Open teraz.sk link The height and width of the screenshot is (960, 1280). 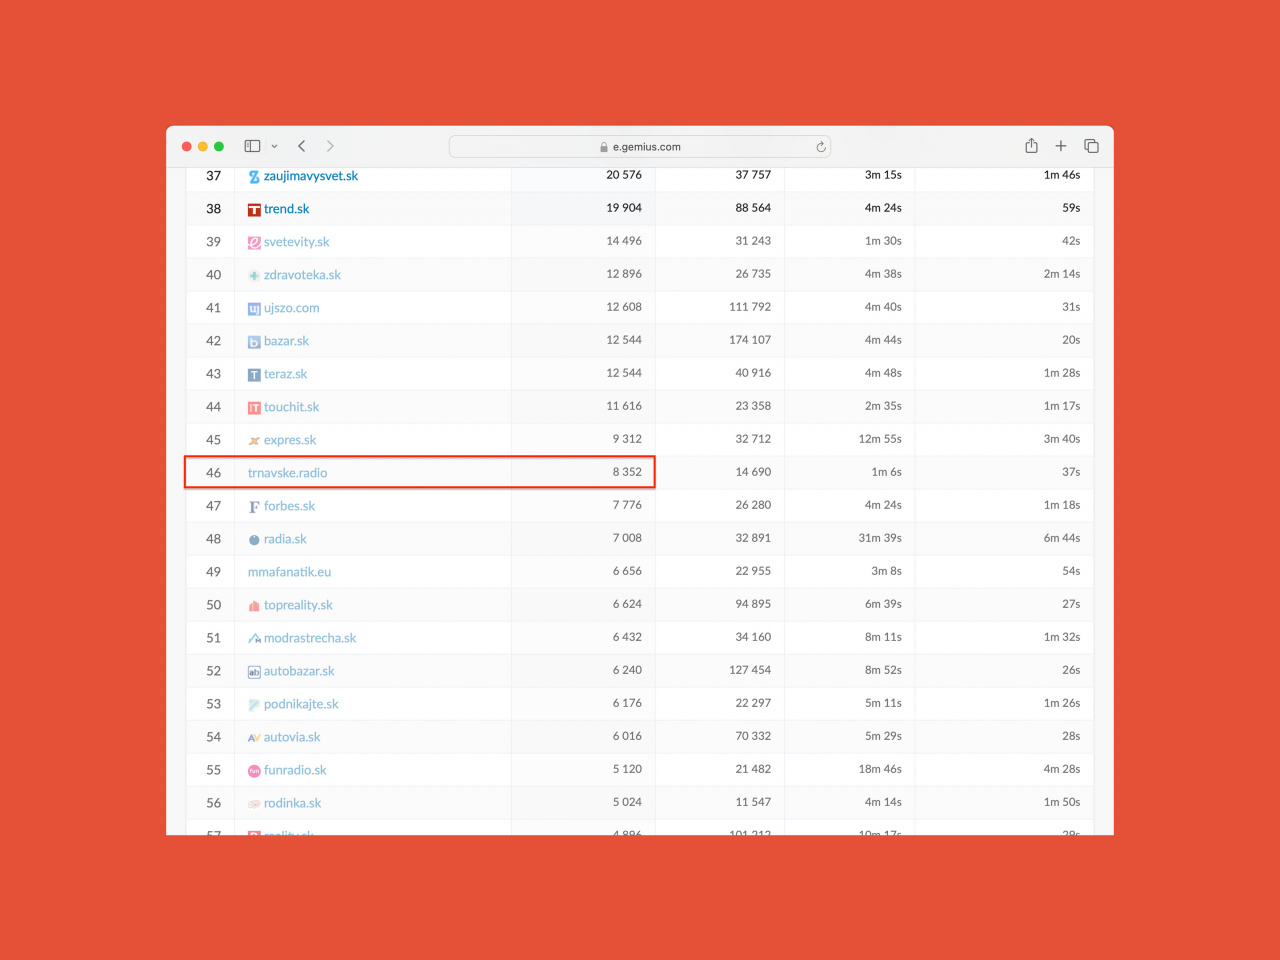[x=285, y=374]
